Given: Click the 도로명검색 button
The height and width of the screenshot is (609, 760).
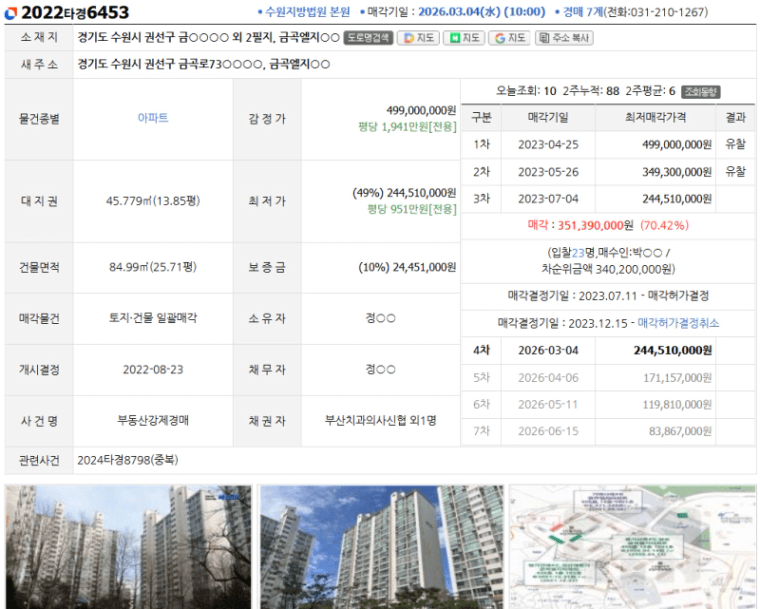Looking at the screenshot, I should tap(368, 38).
